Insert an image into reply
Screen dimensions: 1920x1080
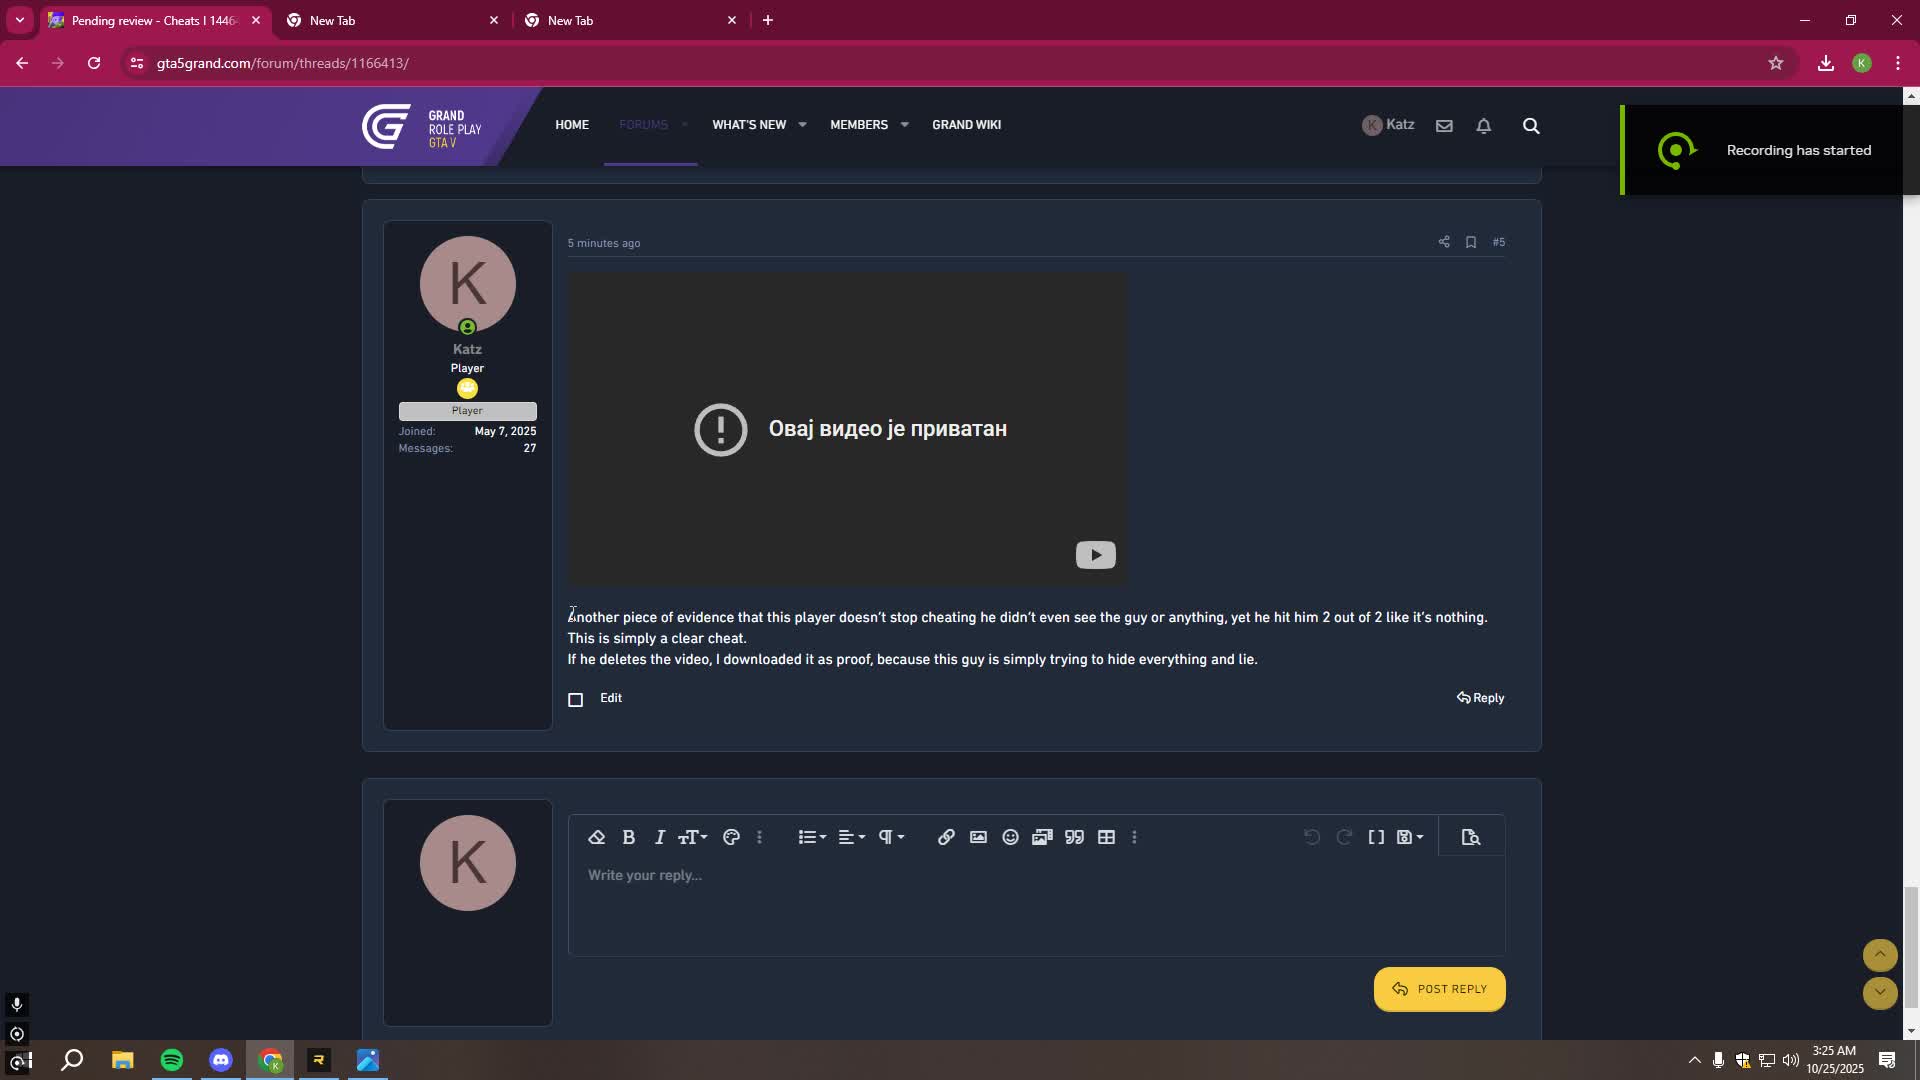(x=978, y=838)
